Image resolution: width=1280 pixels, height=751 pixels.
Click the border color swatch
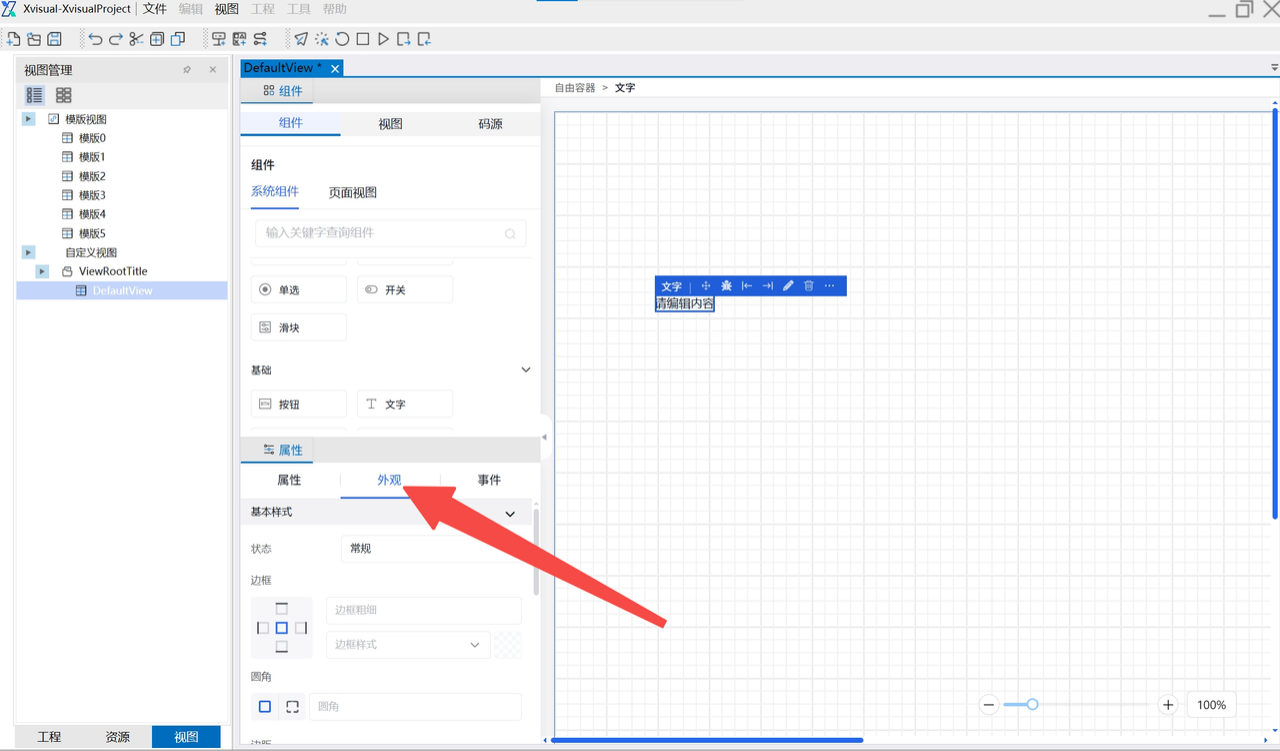pos(508,645)
